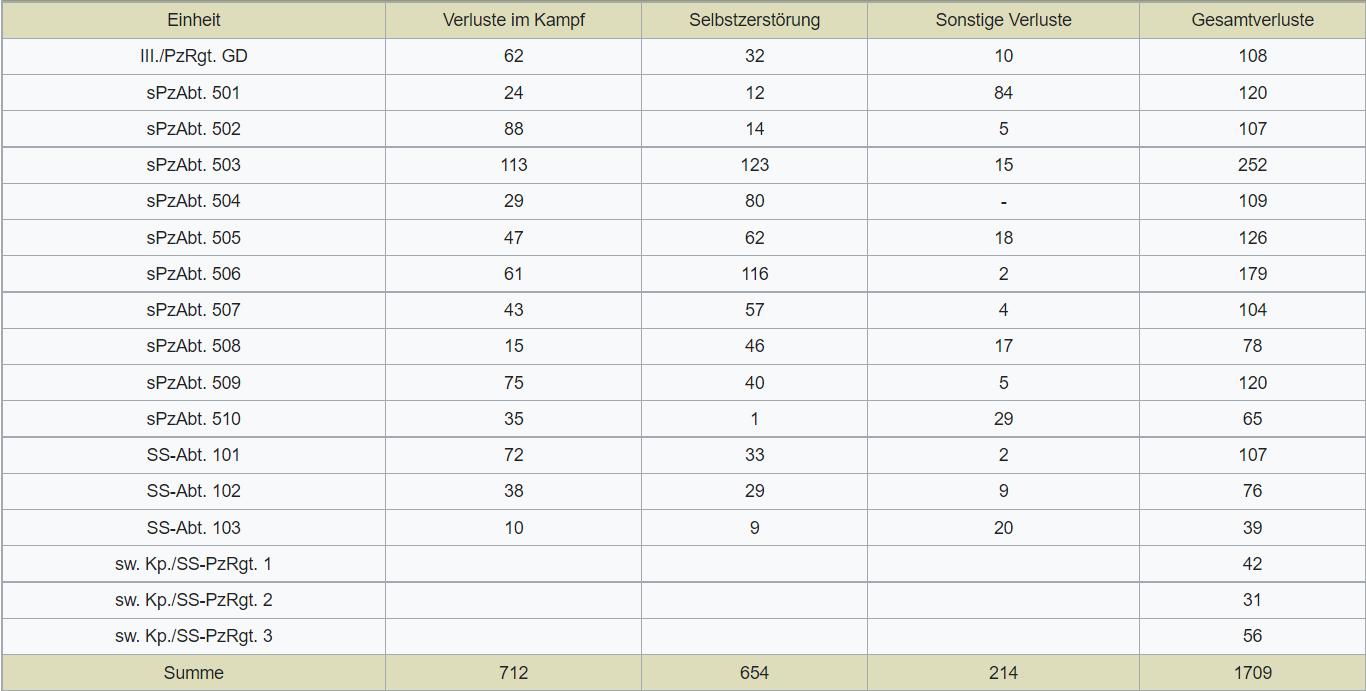This screenshot has height=691, width=1366.
Task: Click the Einheit column header
Action: (193, 20)
